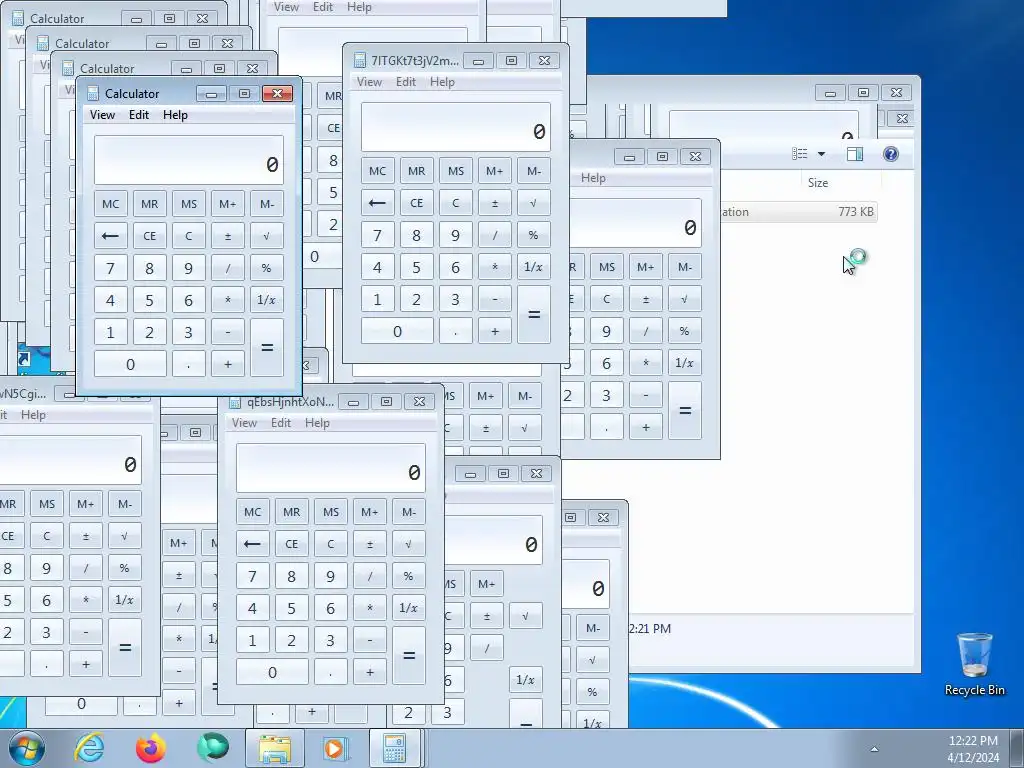Image resolution: width=1024 pixels, height=768 pixels.
Task: Click multiply key in 7ITGKt7t3jV2m calculator
Action: (x=494, y=266)
